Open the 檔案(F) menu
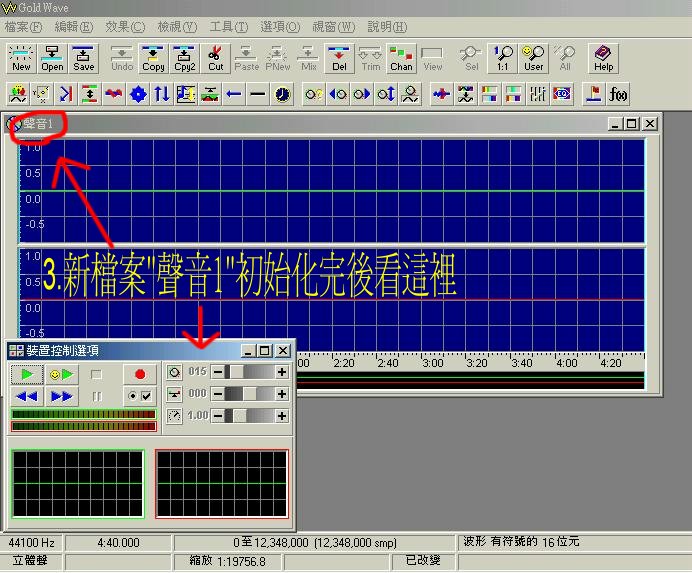 tap(24, 26)
